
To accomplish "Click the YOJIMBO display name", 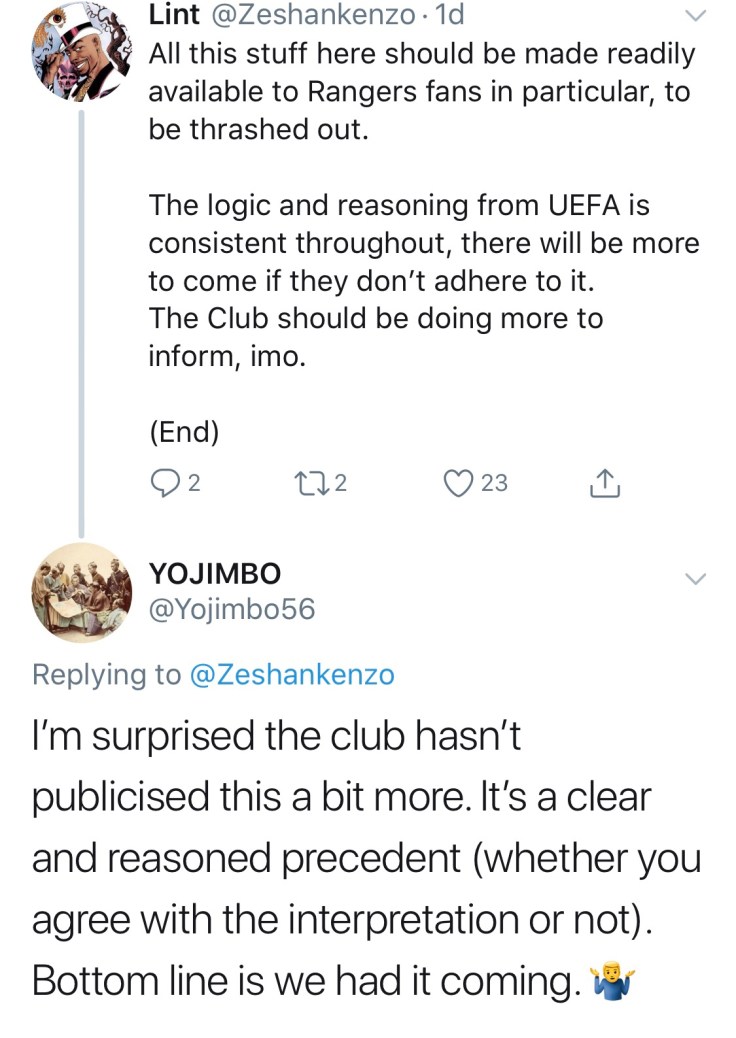I will tap(214, 573).
